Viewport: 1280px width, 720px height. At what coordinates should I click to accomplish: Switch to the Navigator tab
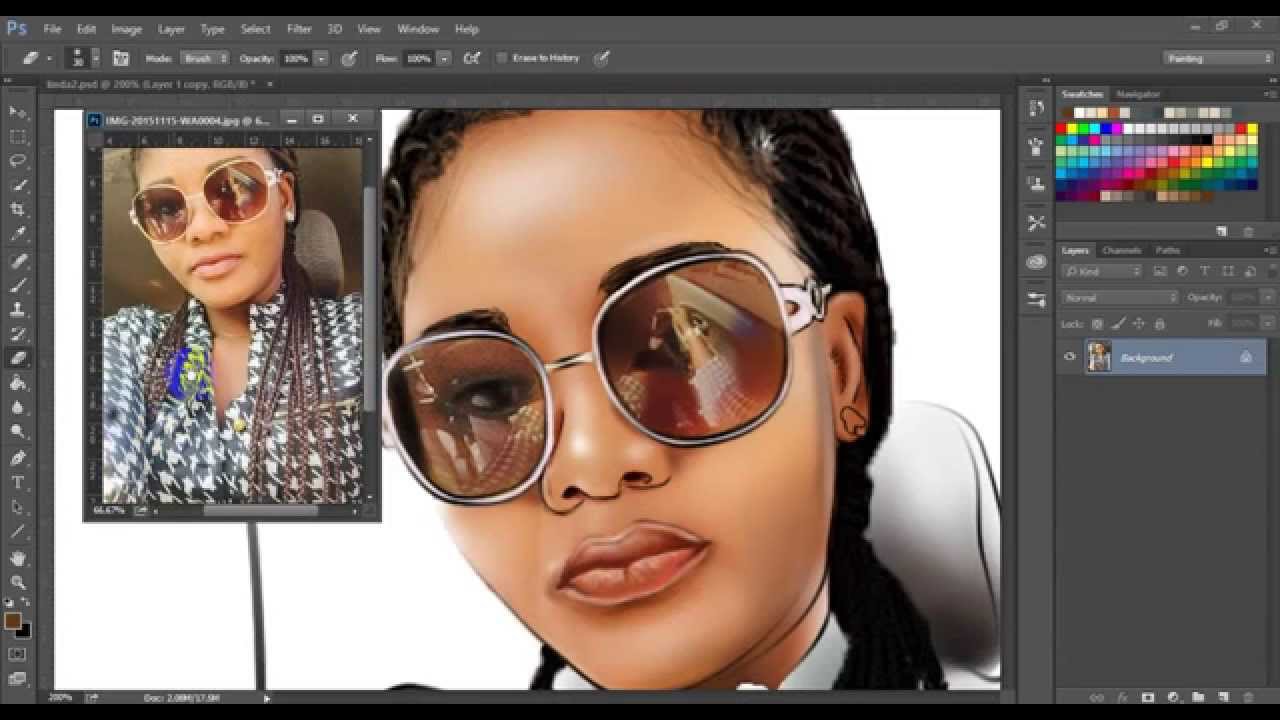[1138, 94]
